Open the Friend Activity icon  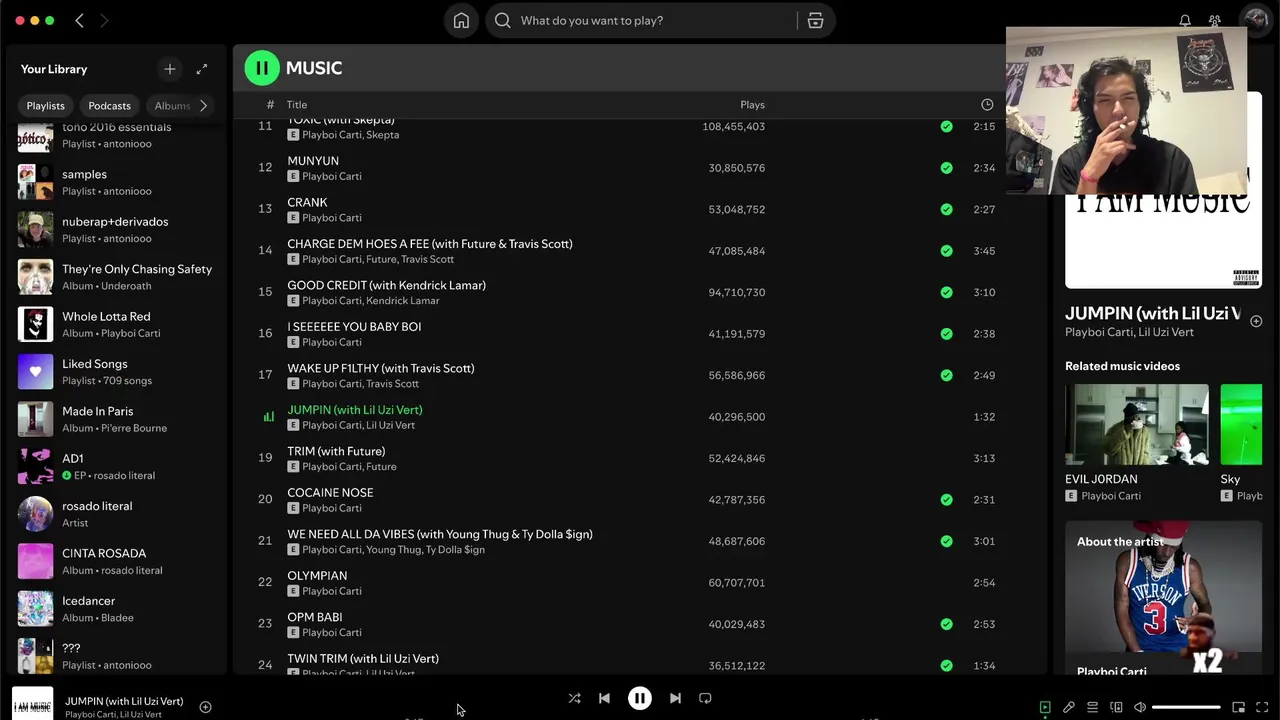click(1215, 21)
